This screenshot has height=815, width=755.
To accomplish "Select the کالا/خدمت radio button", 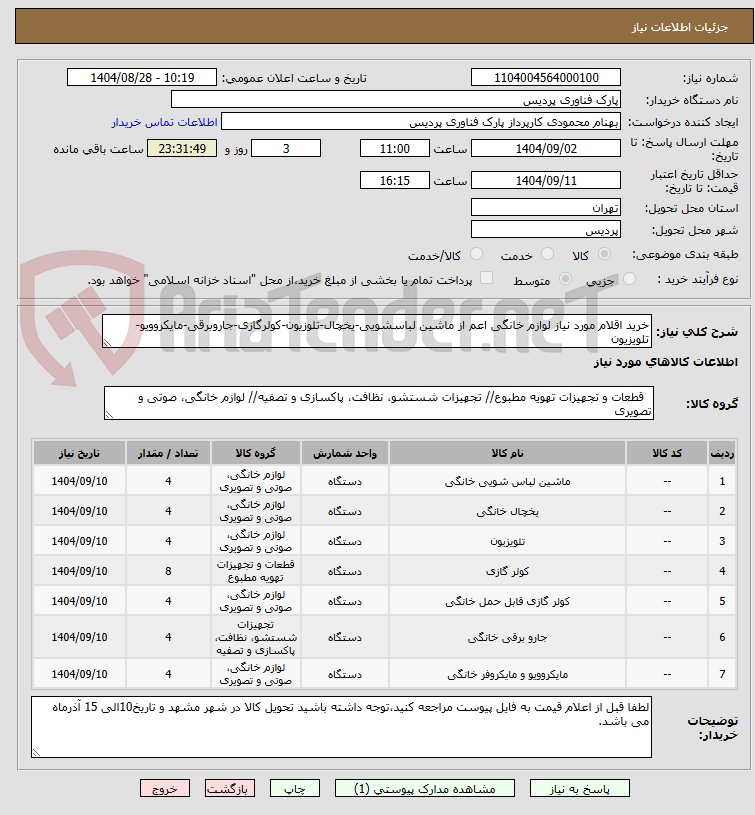I will [x=476, y=254].
